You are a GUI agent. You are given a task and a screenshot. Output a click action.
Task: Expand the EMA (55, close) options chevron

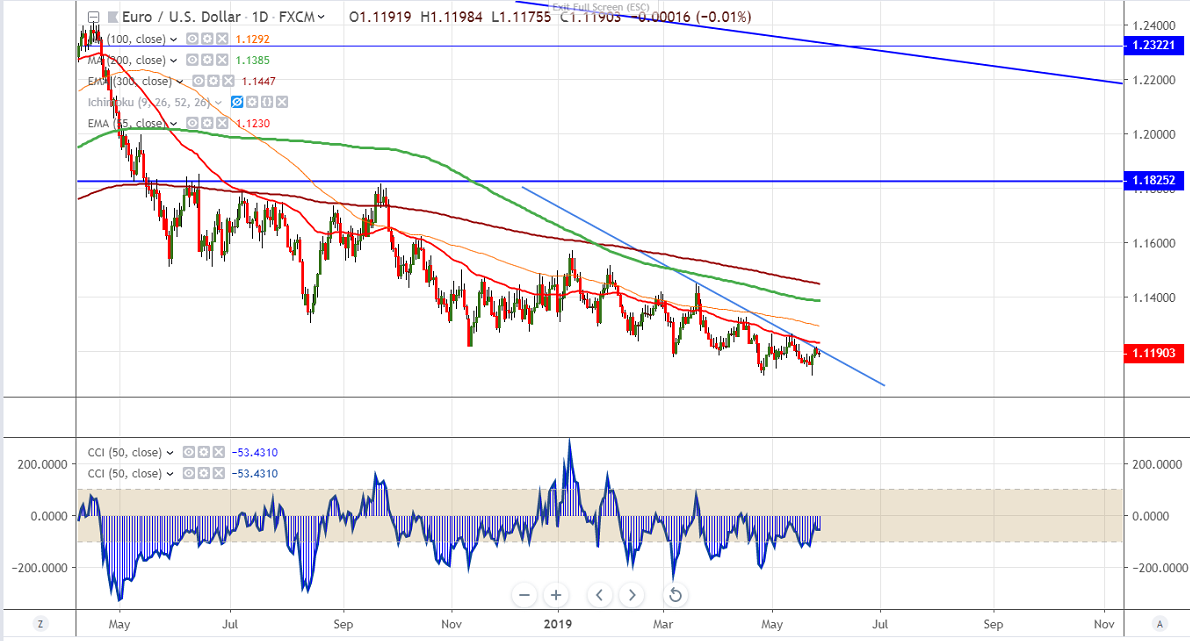(x=174, y=124)
